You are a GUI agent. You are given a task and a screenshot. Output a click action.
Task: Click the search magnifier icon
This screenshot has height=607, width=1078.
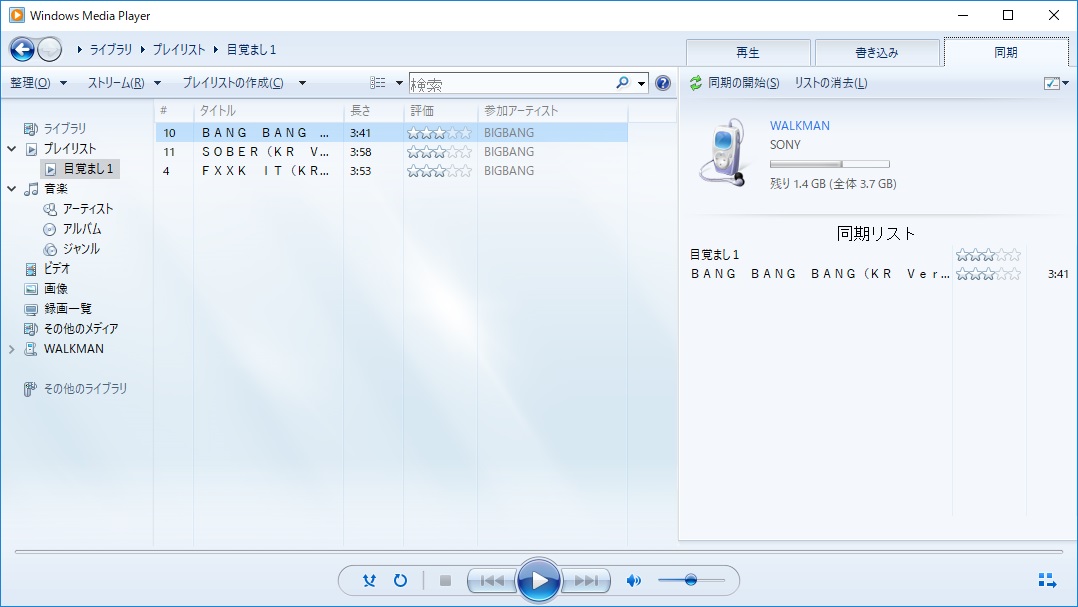(x=622, y=82)
